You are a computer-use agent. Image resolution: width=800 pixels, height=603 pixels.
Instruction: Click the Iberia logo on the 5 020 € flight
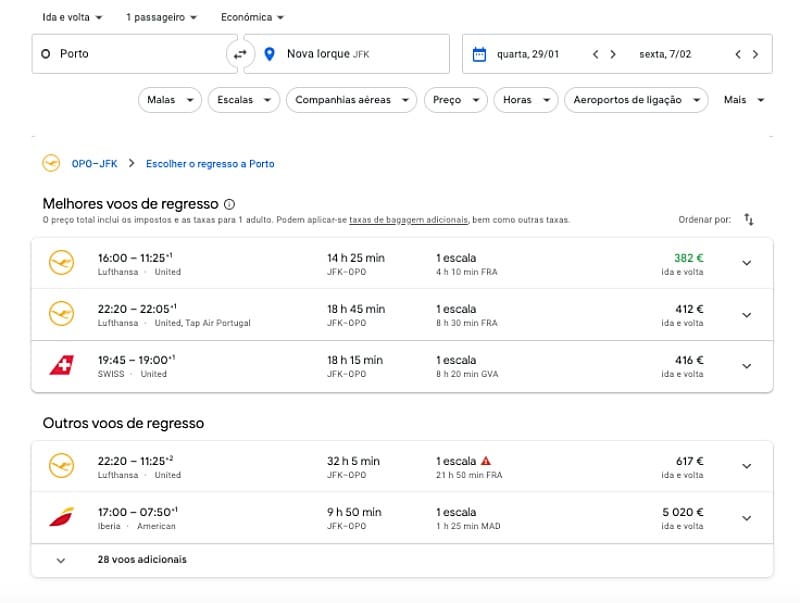[61, 518]
